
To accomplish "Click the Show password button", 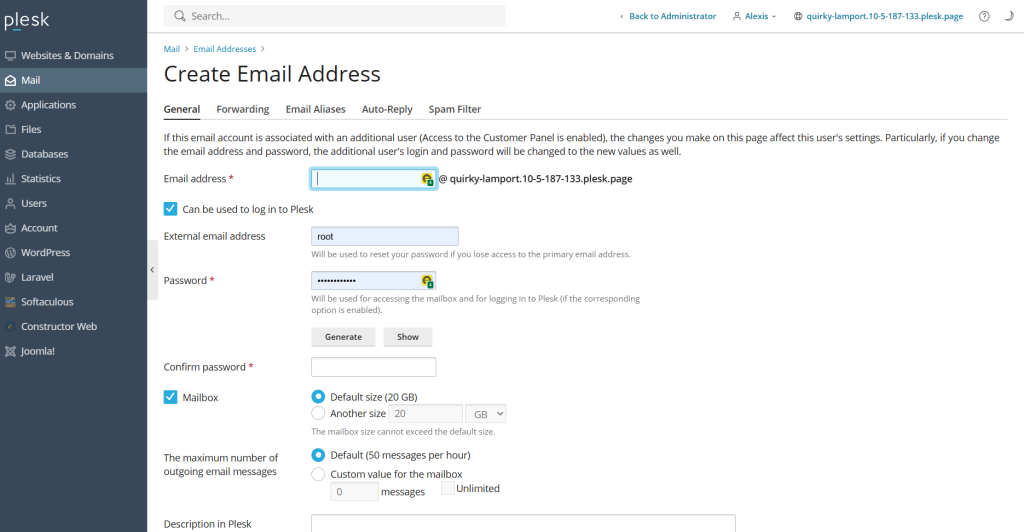I will [408, 337].
